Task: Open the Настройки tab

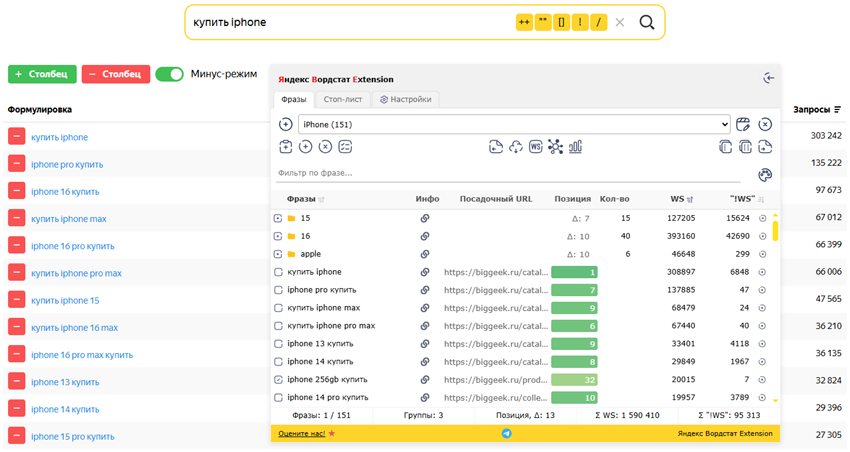Action: tap(405, 99)
